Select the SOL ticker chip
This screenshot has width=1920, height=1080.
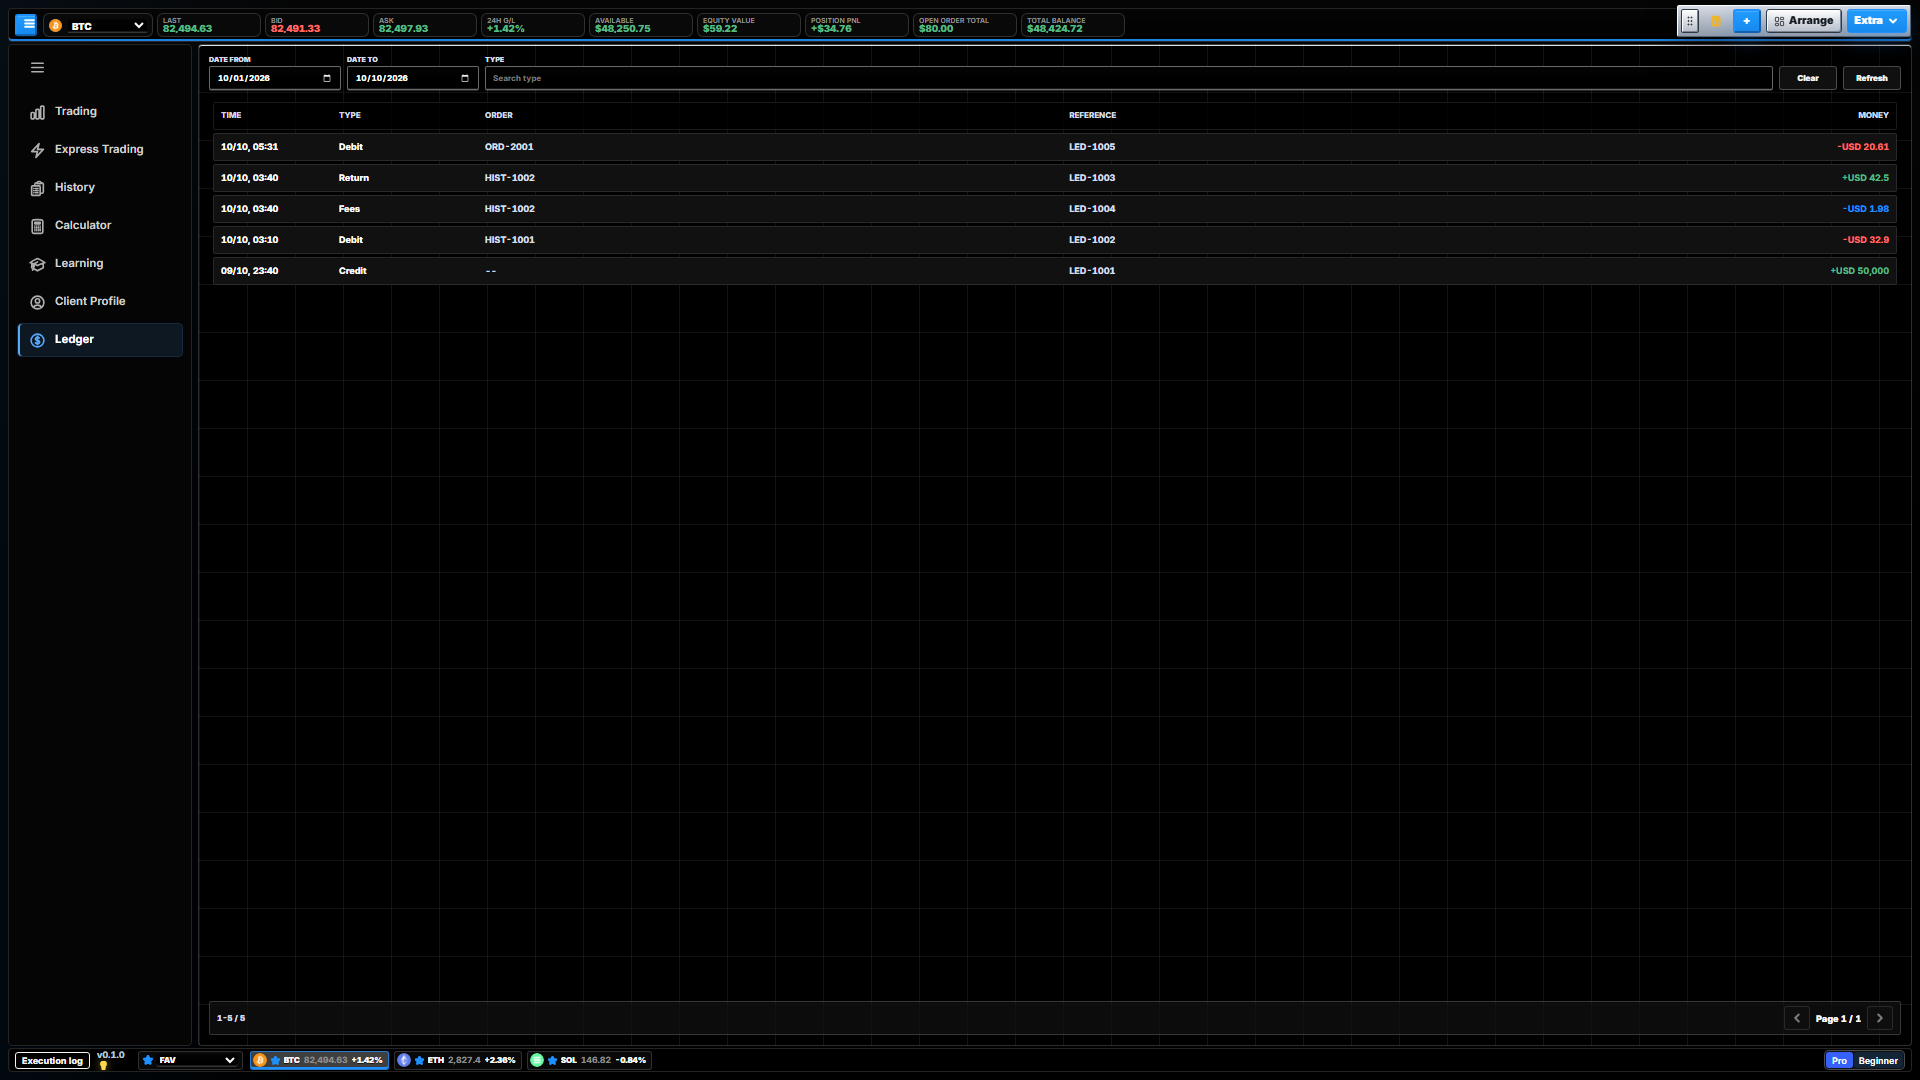pos(589,1060)
